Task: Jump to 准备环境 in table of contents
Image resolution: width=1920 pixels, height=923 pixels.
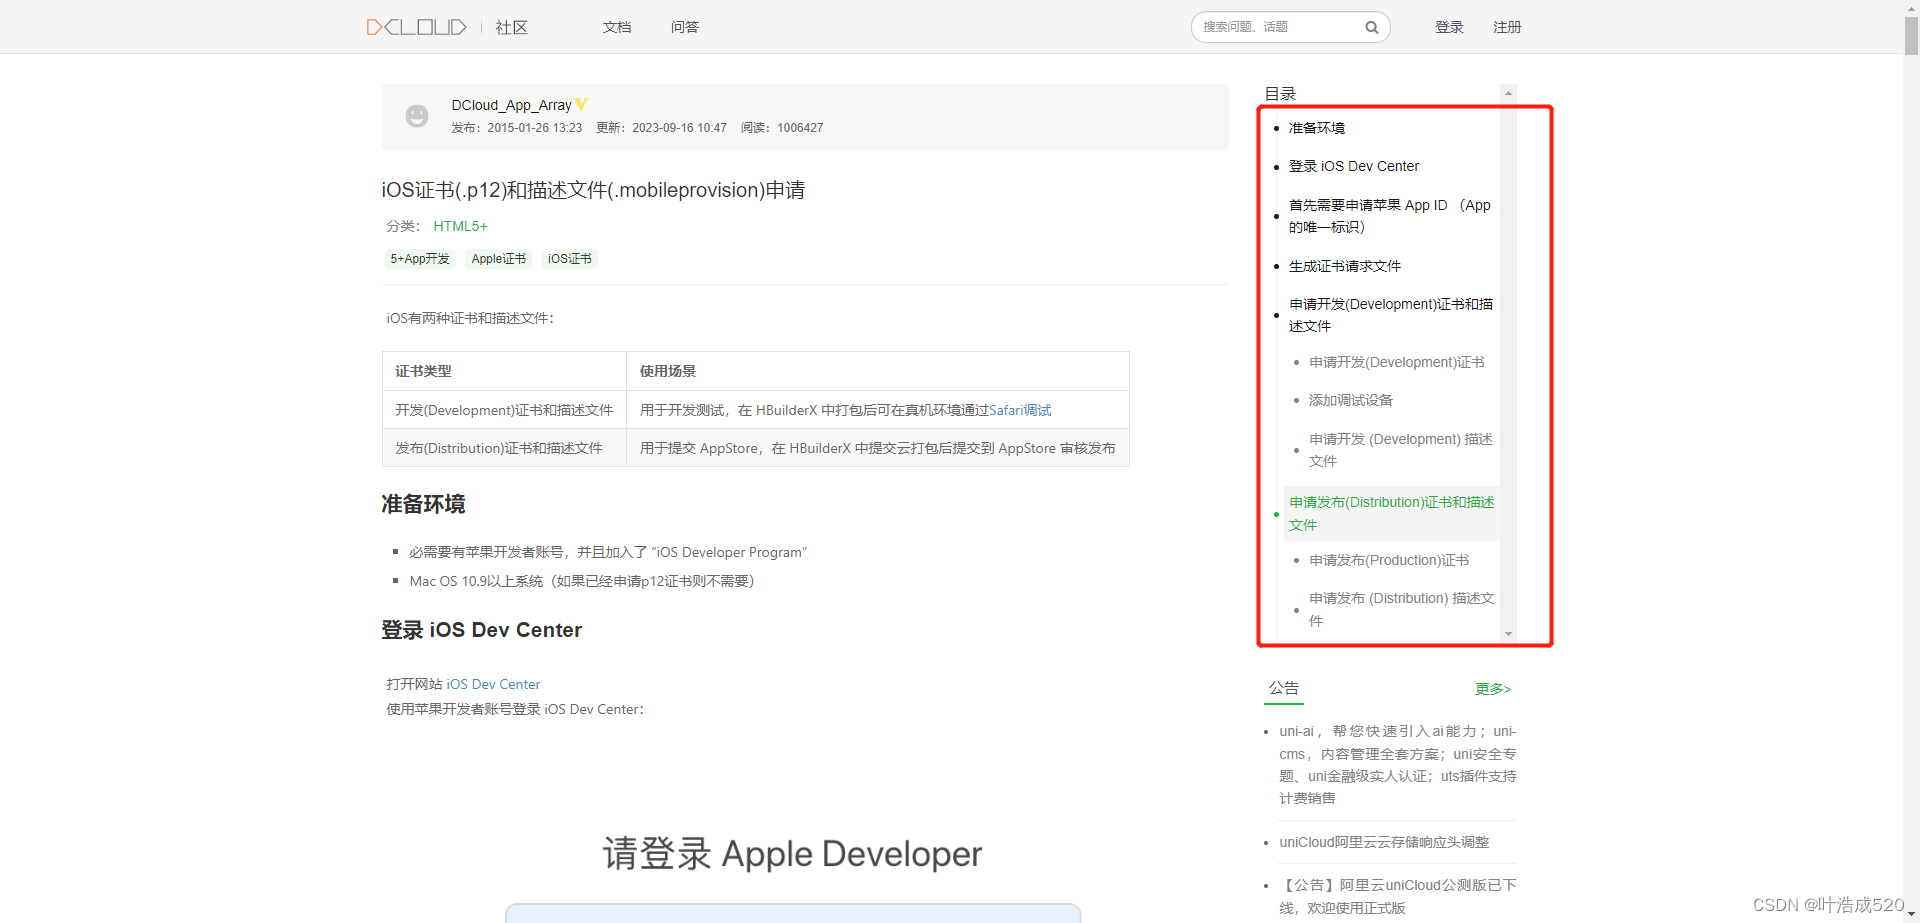Action: tap(1316, 128)
